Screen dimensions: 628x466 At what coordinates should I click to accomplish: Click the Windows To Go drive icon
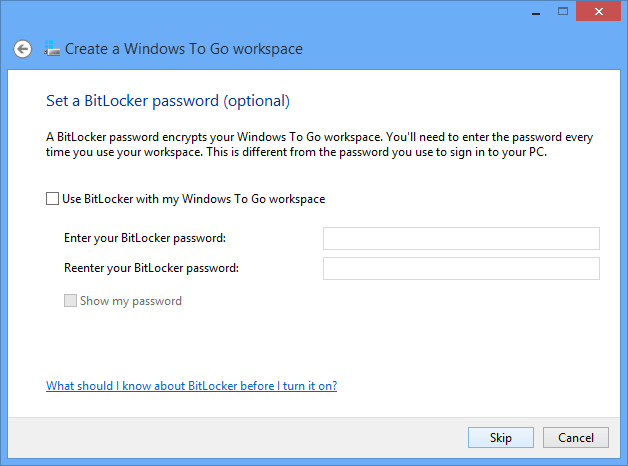click(51, 48)
